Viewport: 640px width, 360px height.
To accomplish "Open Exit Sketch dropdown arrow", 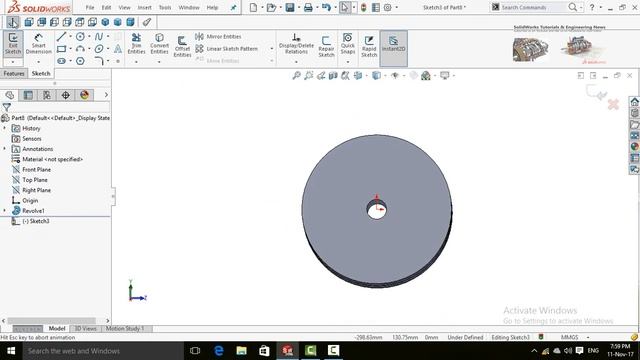I will pyautogui.click(x=13, y=62).
